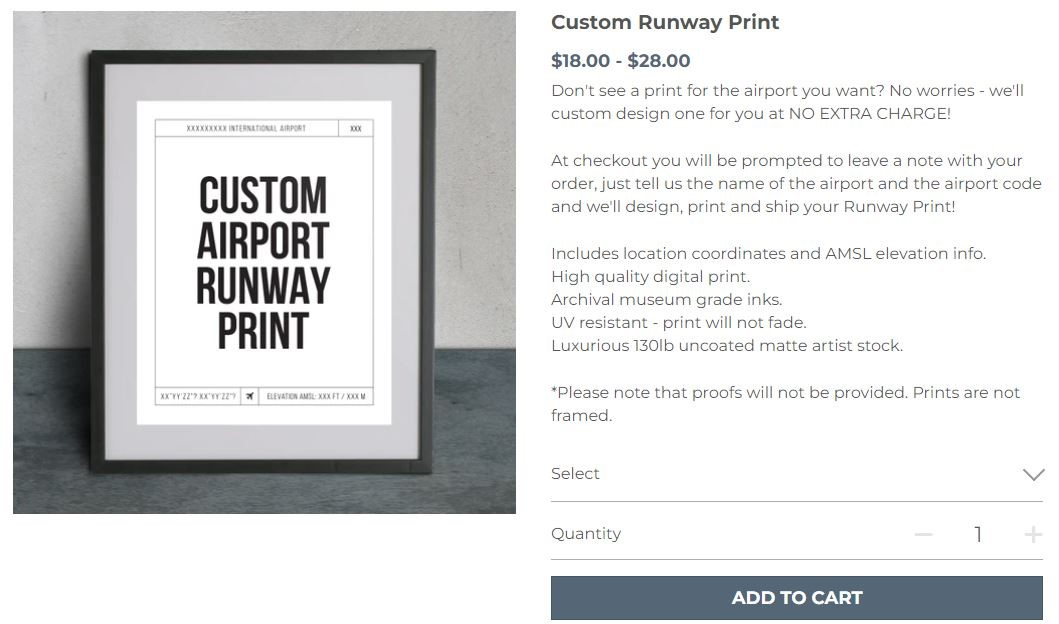Add the print to cart
The image size is (1059, 624).
pyautogui.click(x=796, y=598)
